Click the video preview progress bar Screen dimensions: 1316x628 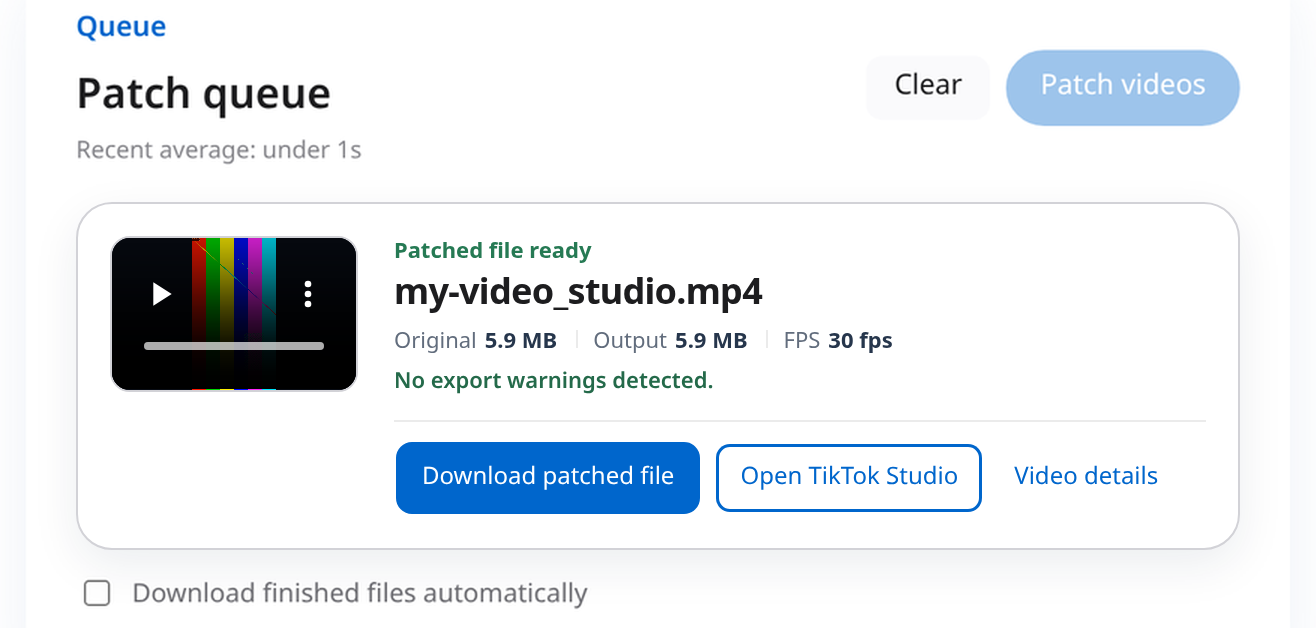(234, 346)
